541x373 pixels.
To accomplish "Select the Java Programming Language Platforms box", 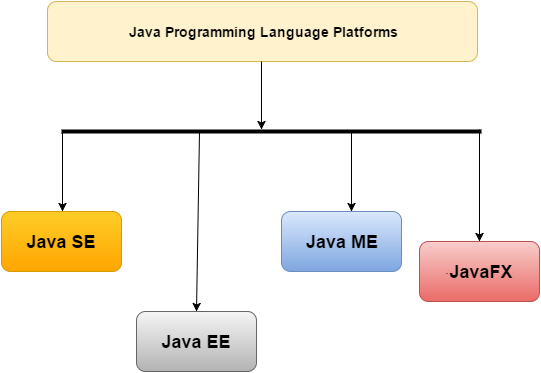I will 262,32.
